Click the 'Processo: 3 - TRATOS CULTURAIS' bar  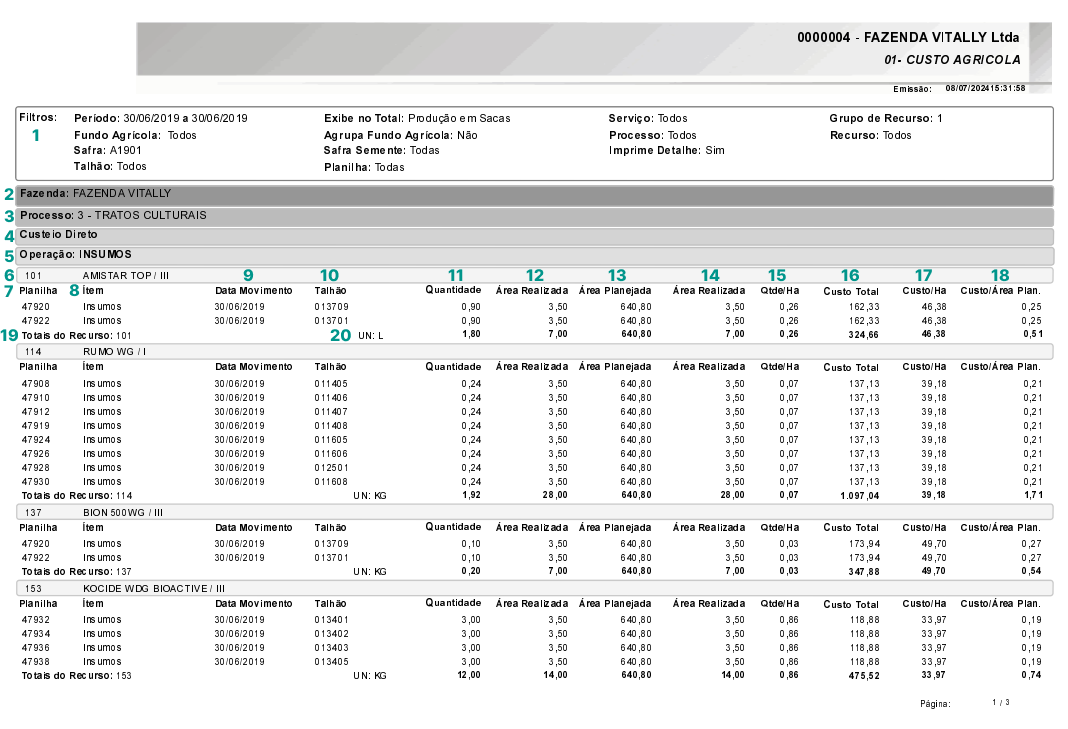535,215
